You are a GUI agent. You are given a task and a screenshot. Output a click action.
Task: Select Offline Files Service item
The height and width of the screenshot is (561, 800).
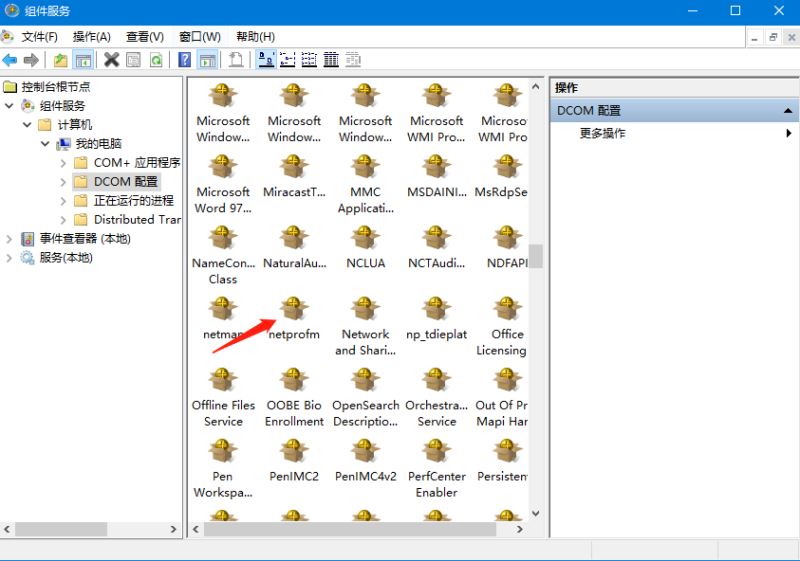pyautogui.click(x=223, y=398)
